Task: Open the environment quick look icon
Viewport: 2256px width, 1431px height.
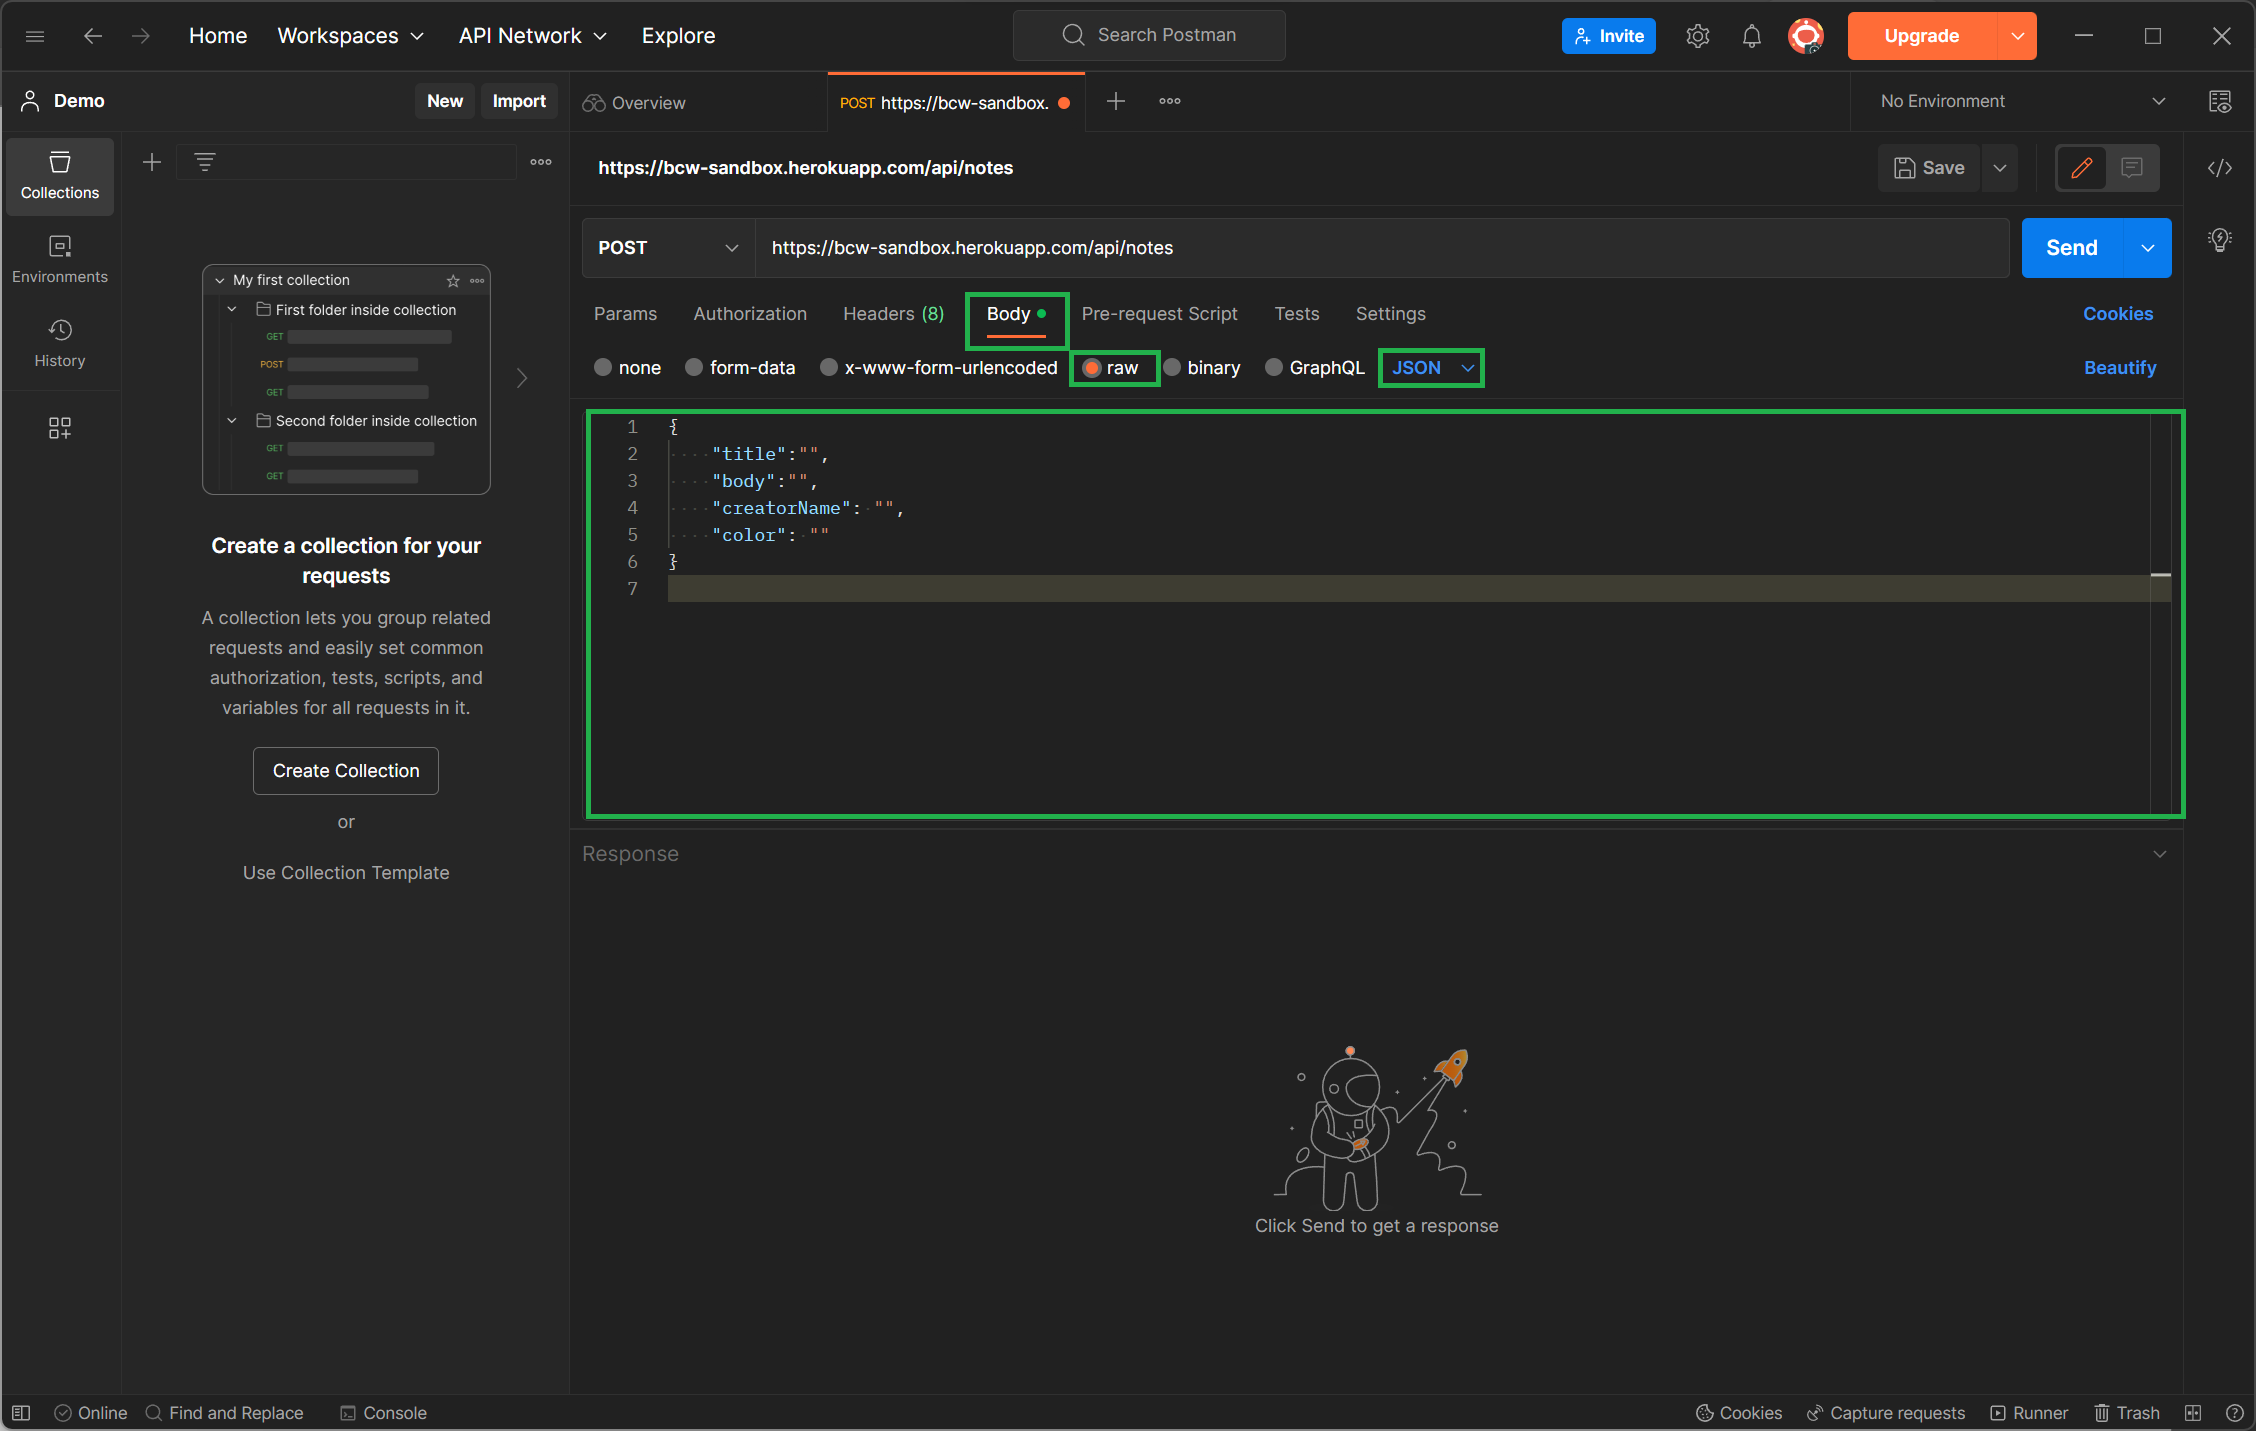Action: 2220,101
